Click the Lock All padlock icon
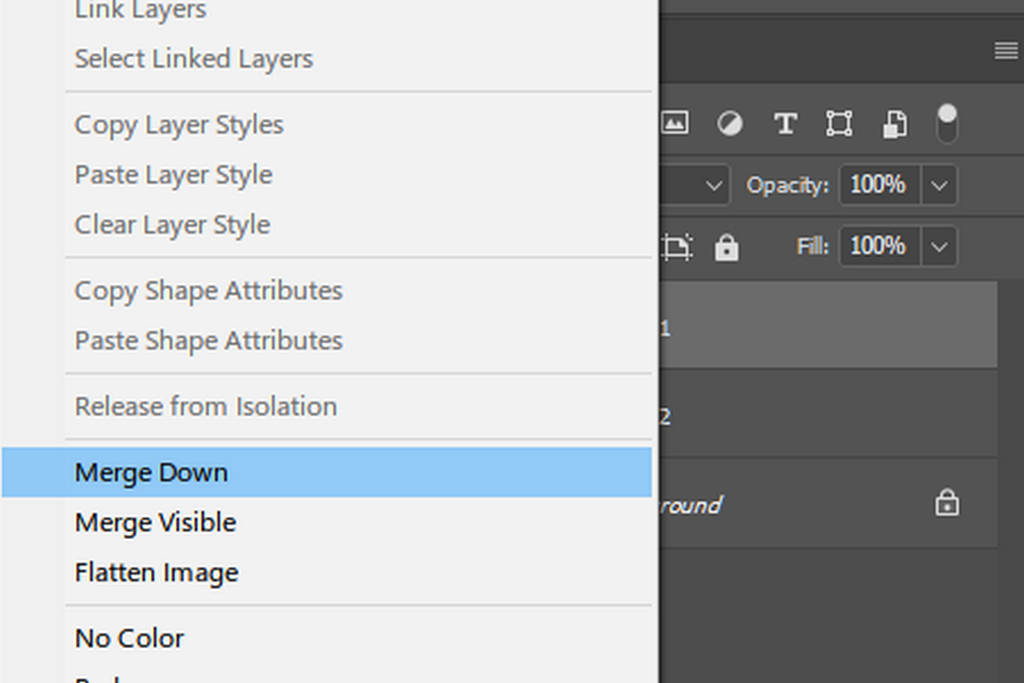Screen dimensions: 1024x683 pyautogui.click(x=727, y=247)
